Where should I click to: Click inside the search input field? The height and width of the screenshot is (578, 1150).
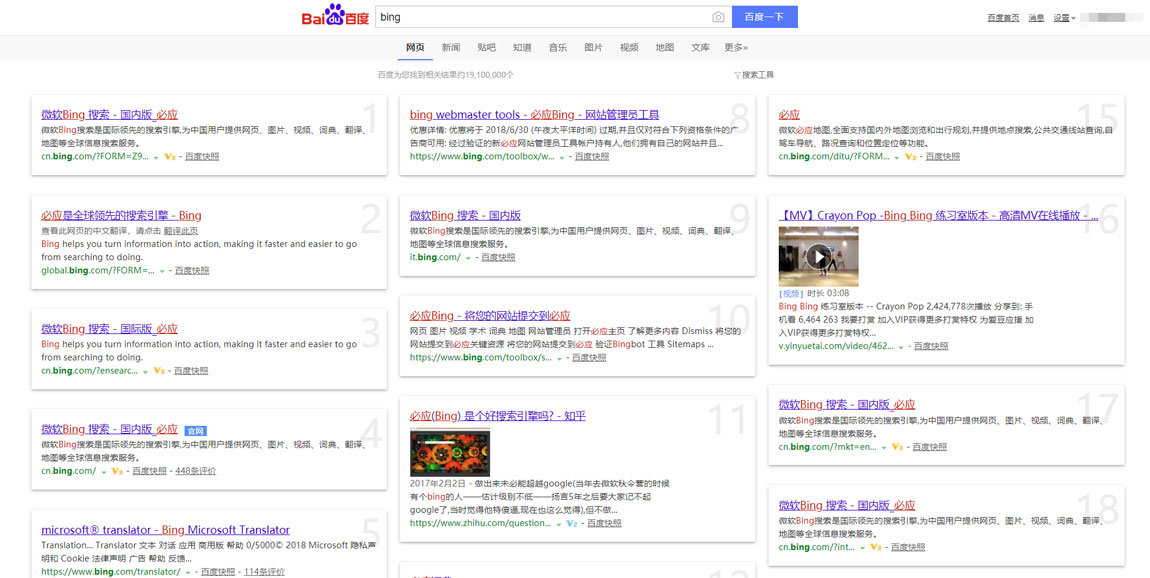point(500,16)
